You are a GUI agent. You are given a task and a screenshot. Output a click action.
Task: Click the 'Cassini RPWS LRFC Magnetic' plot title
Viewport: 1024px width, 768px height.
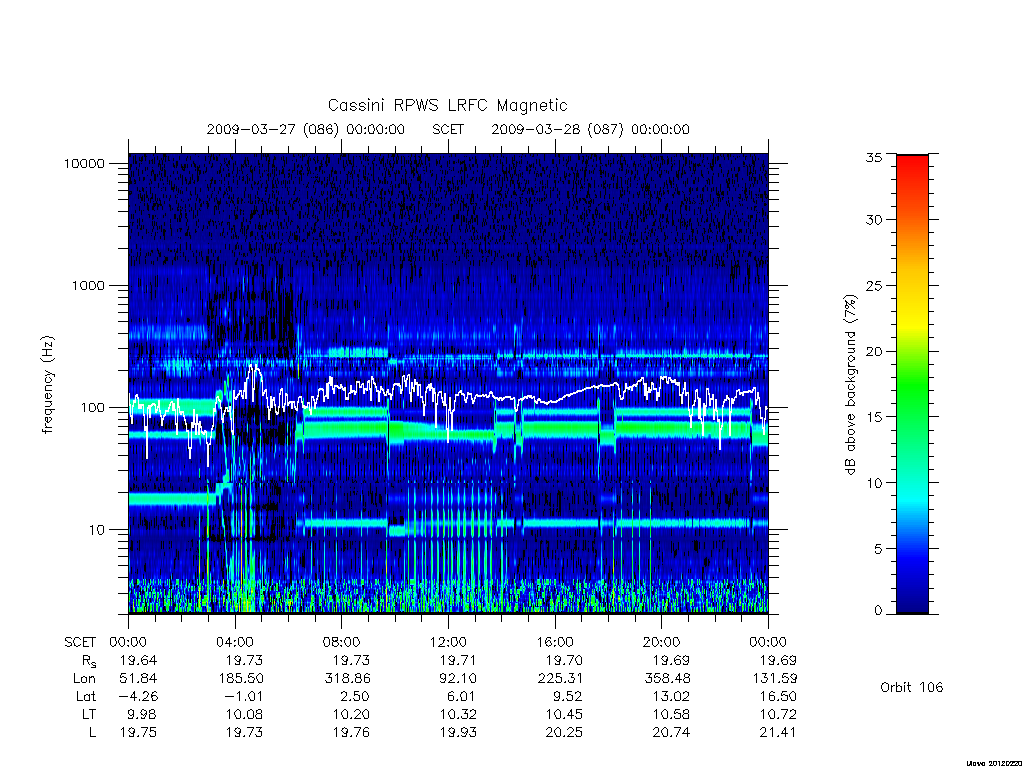click(447, 105)
